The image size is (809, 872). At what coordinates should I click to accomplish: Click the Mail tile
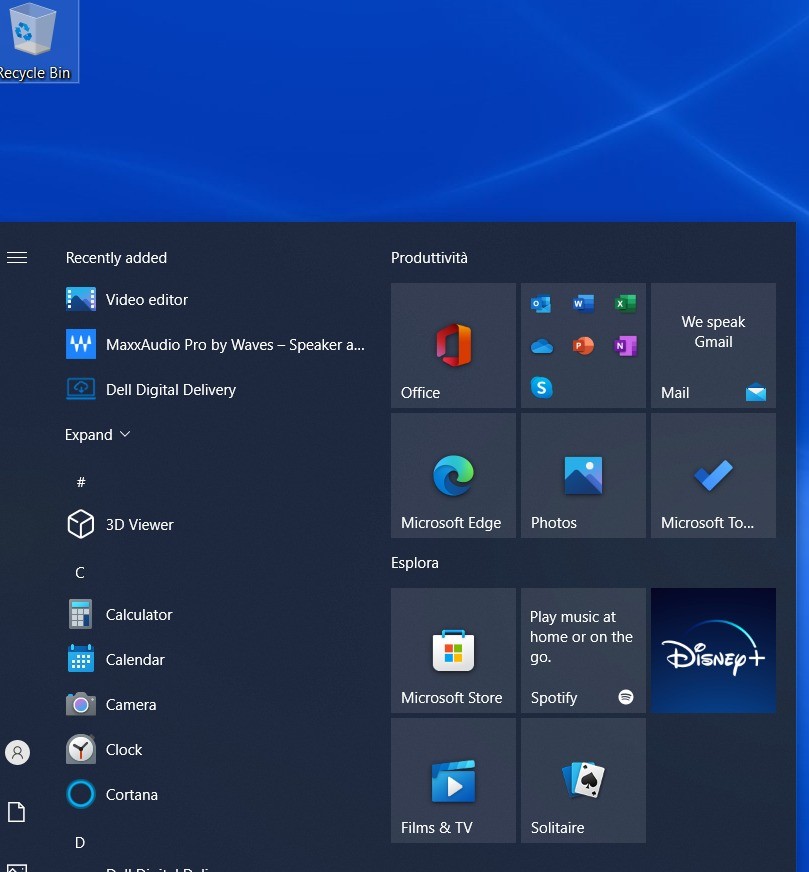click(x=713, y=345)
